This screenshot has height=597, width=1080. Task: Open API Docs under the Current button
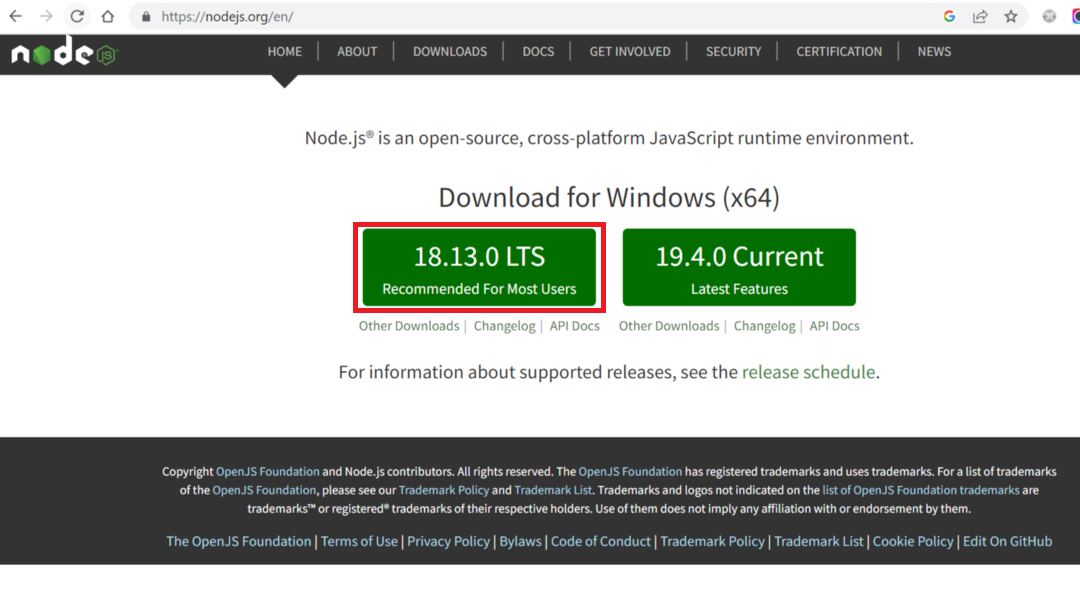pos(834,326)
